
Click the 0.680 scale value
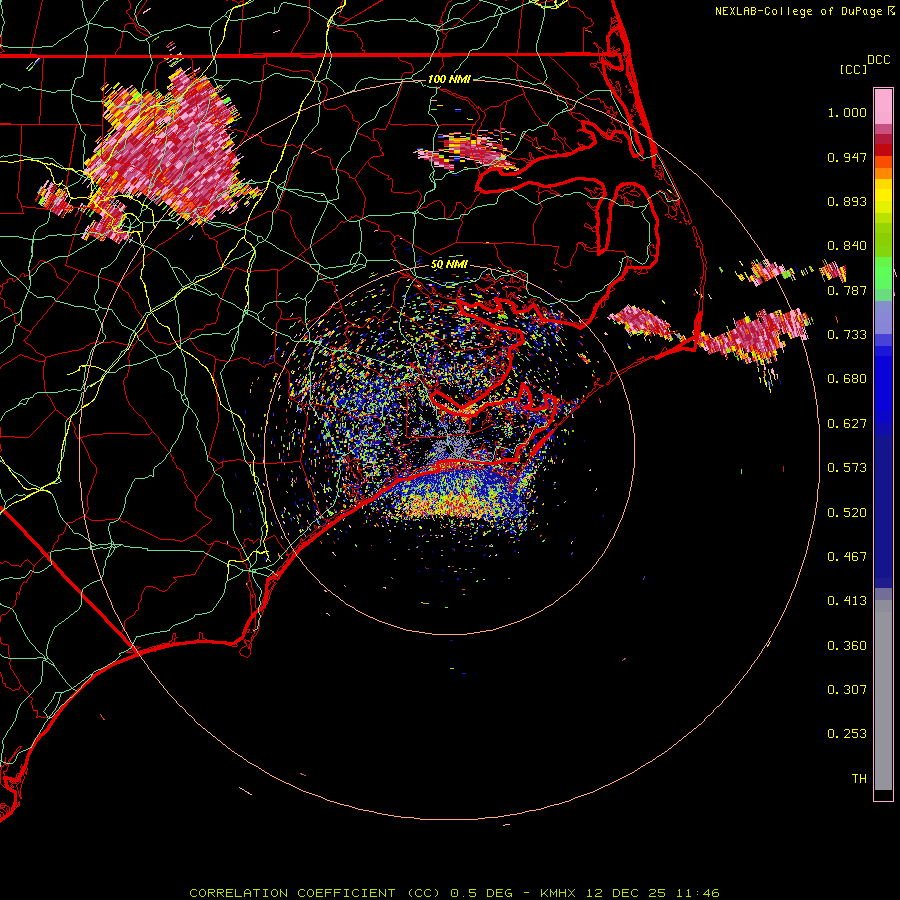[847, 379]
